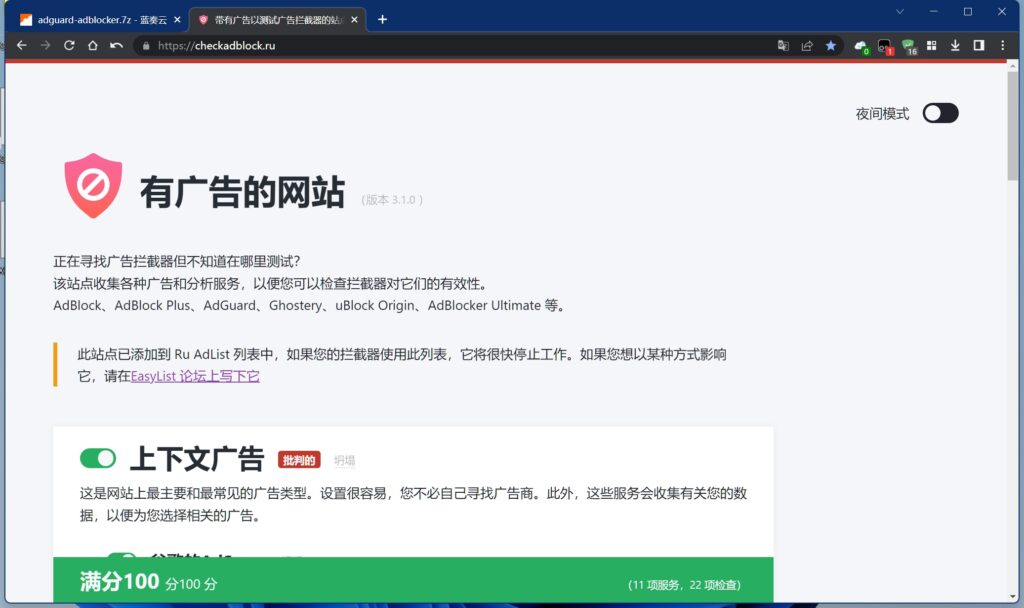
Task: Click the pink shield site logo
Action: click(93, 185)
